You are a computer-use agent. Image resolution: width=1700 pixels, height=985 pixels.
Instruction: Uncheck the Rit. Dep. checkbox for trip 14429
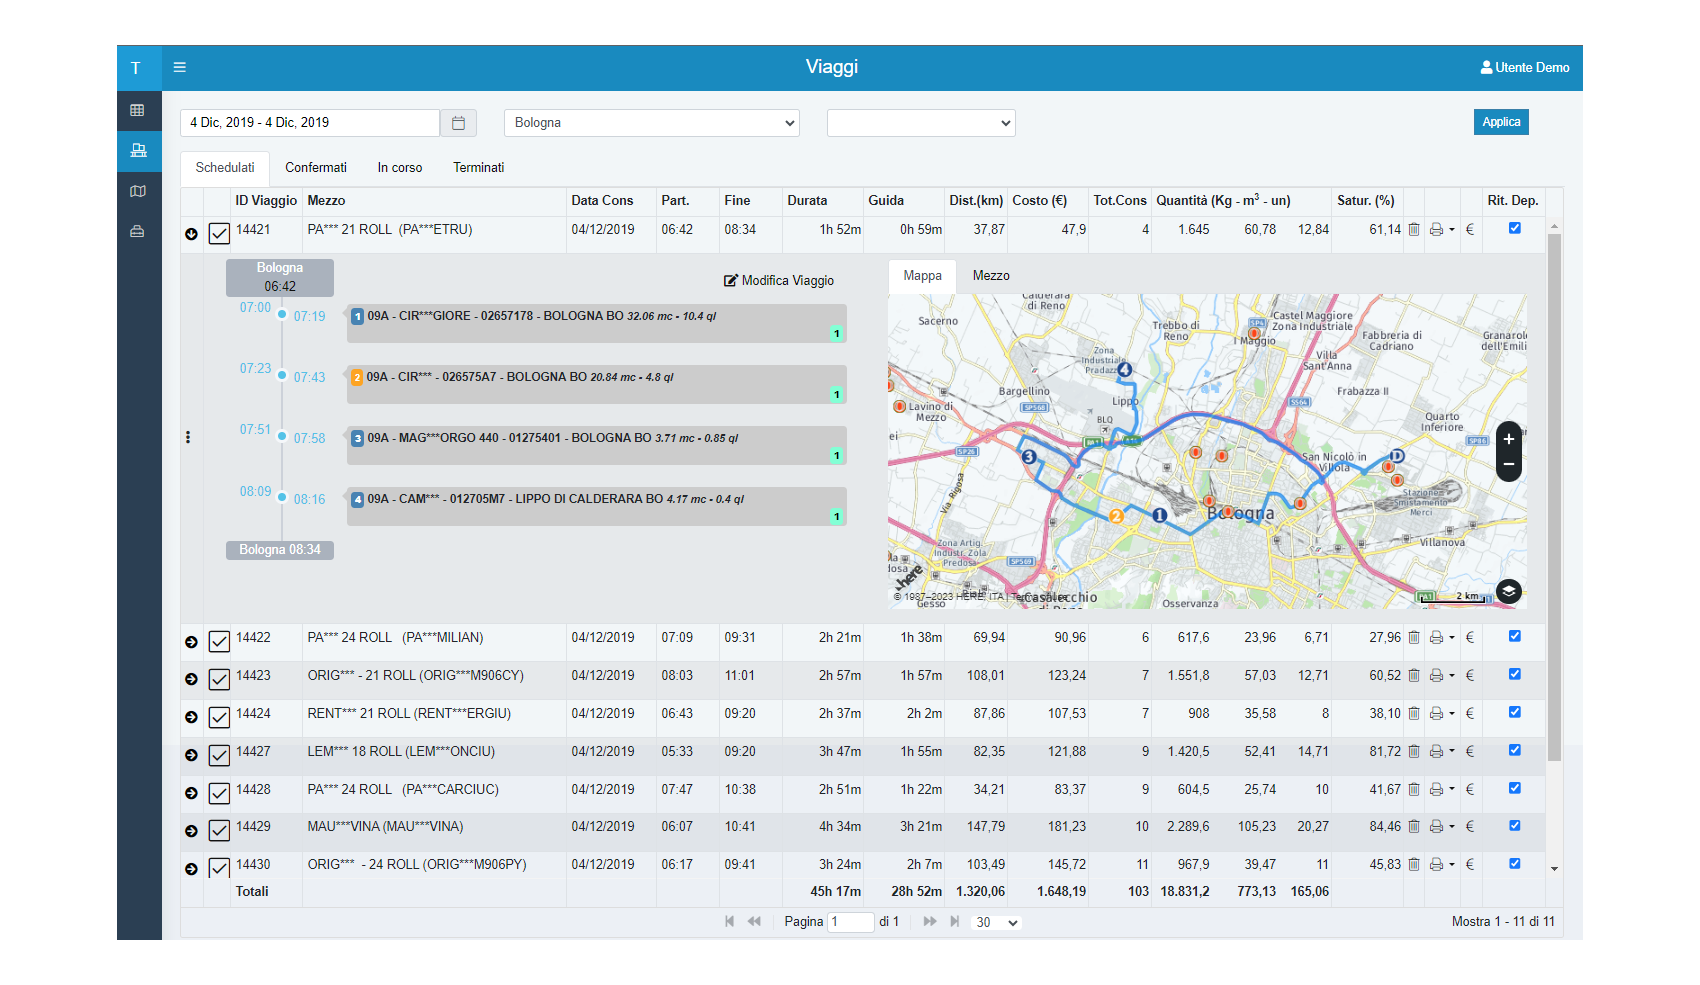(1514, 826)
